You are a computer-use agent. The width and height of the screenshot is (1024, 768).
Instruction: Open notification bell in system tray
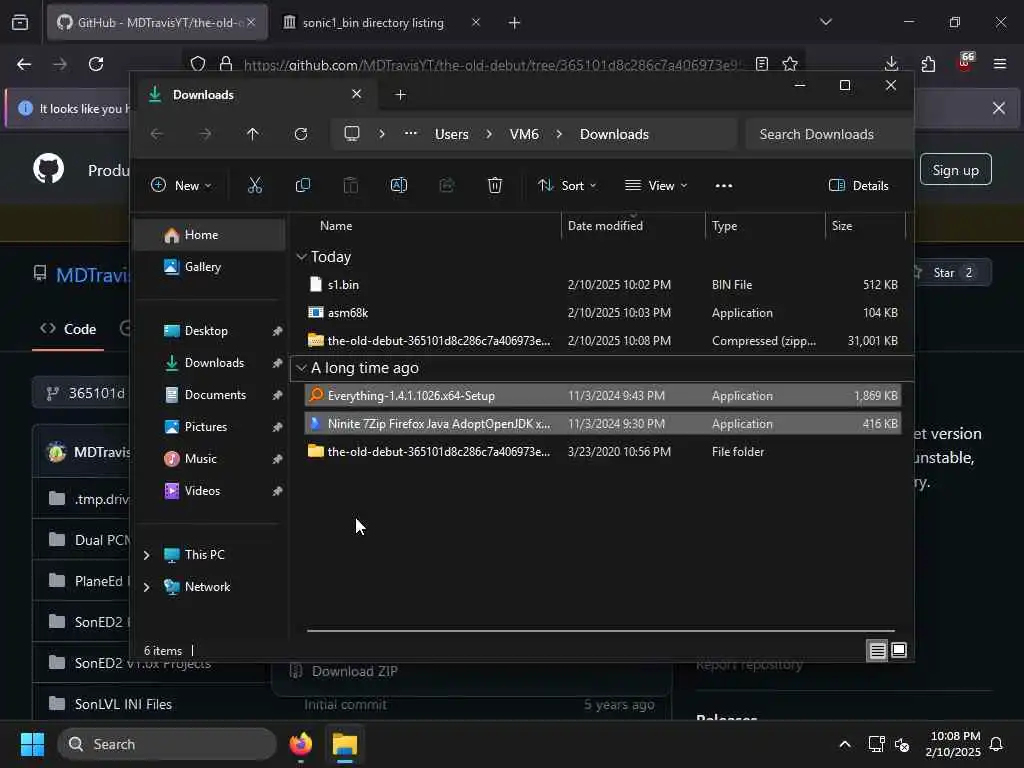coord(996,744)
